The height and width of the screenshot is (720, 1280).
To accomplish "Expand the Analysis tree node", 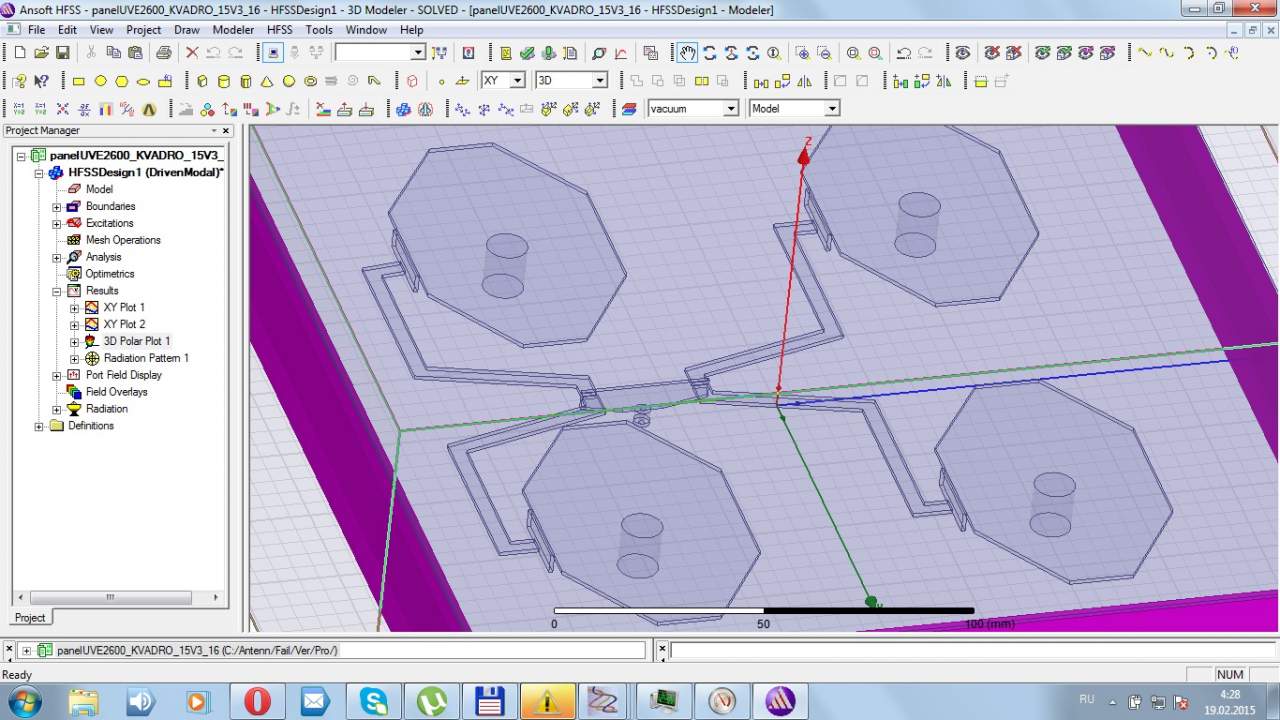I will pos(57,258).
